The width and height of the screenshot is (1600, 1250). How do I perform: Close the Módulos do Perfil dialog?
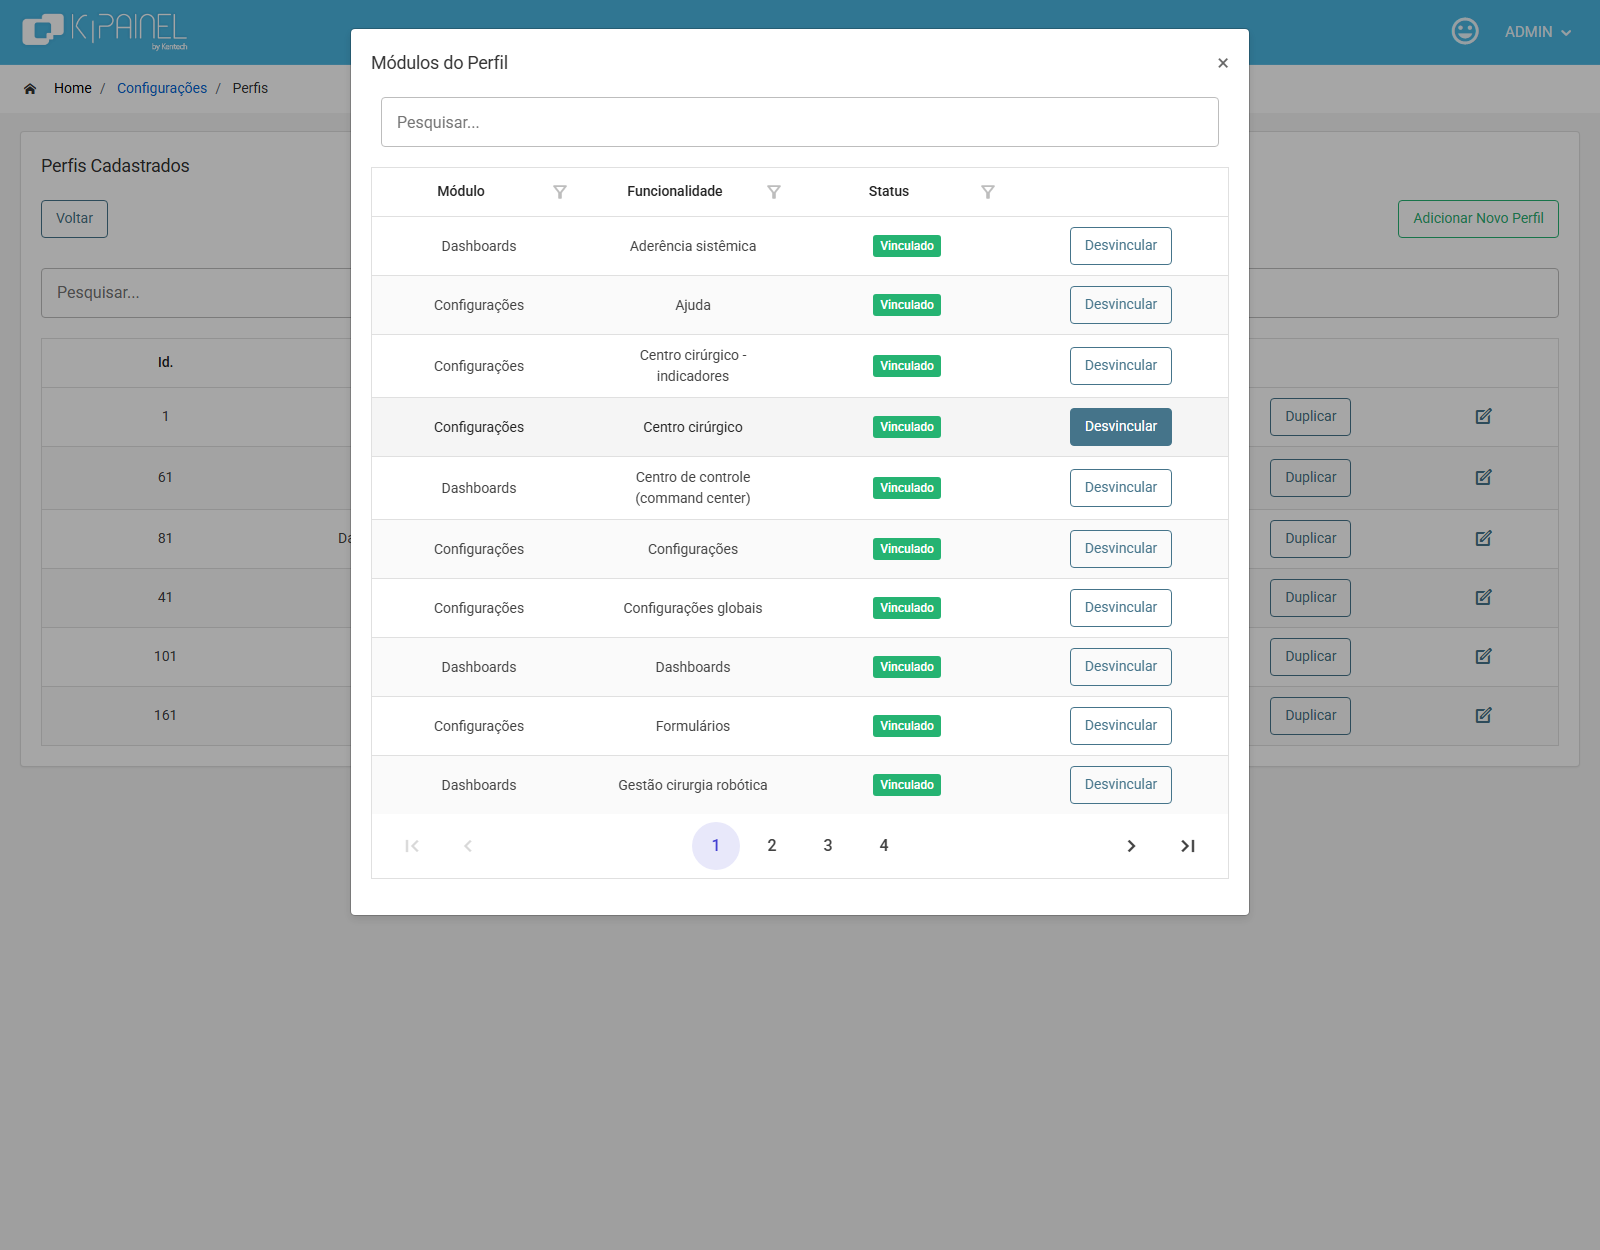pyautogui.click(x=1223, y=63)
